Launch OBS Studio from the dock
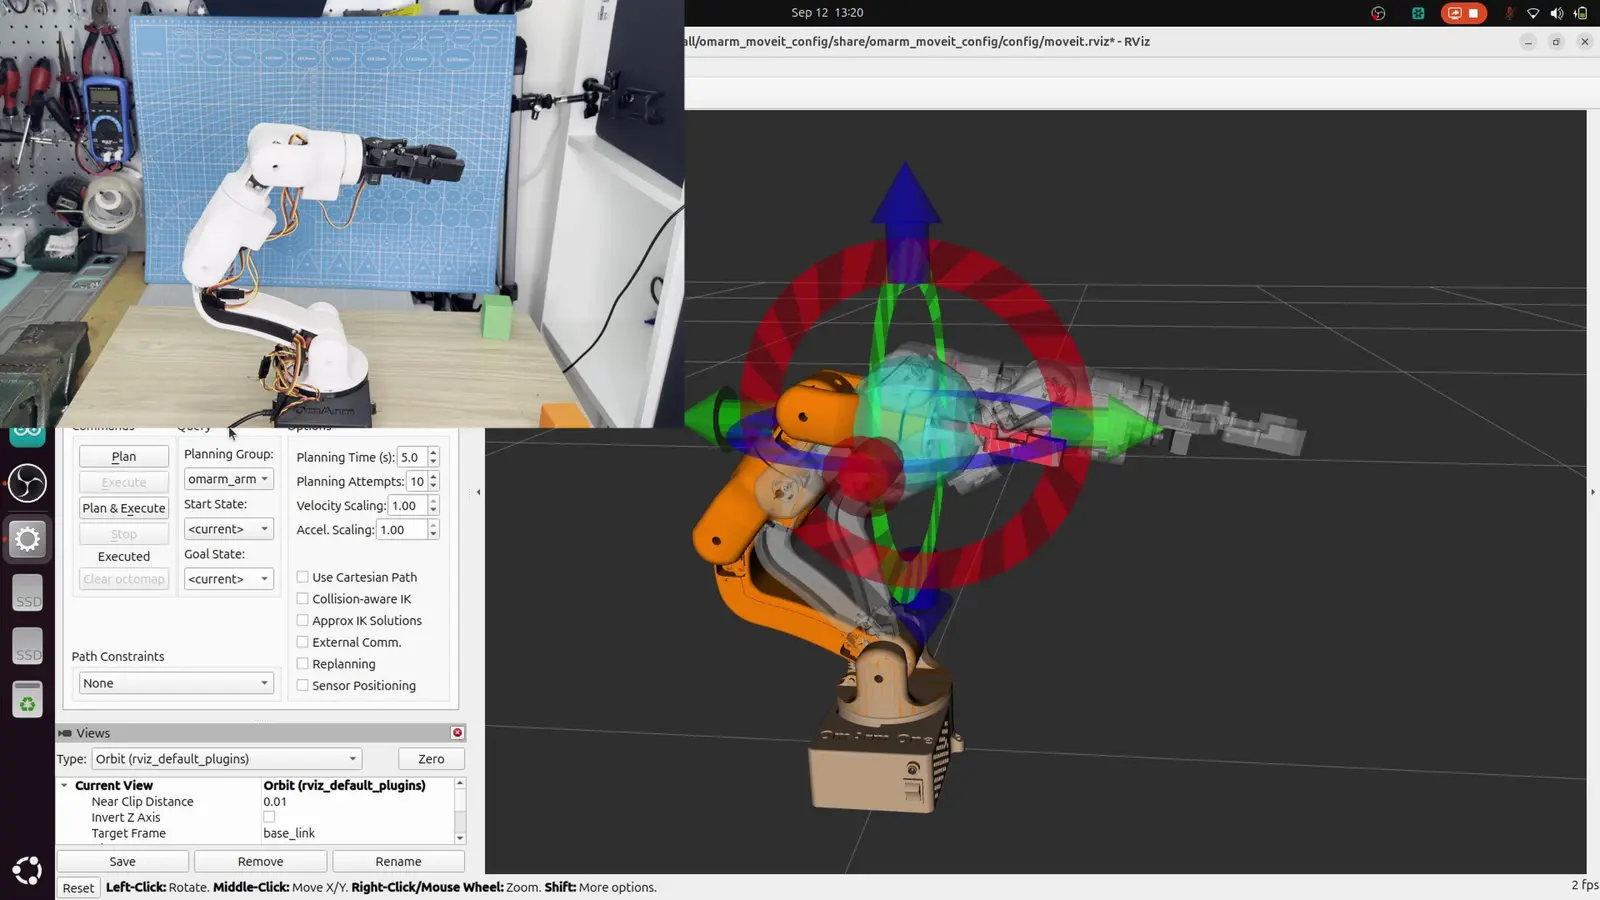1600x900 pixels. coord(27,484)
